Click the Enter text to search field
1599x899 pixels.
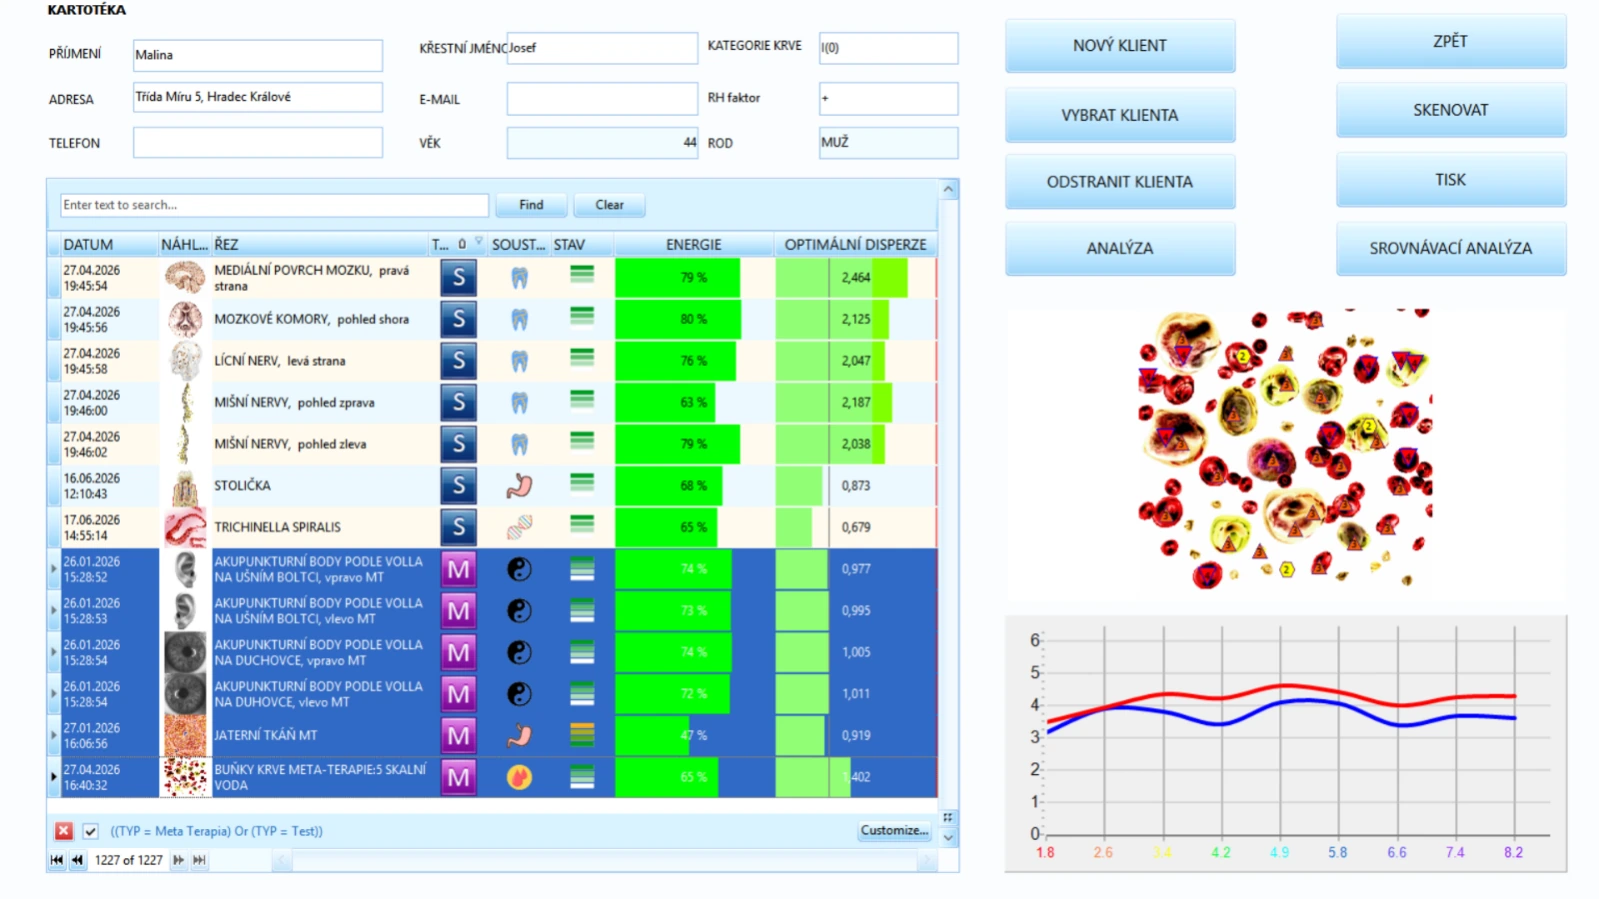(x=274, y=205)
